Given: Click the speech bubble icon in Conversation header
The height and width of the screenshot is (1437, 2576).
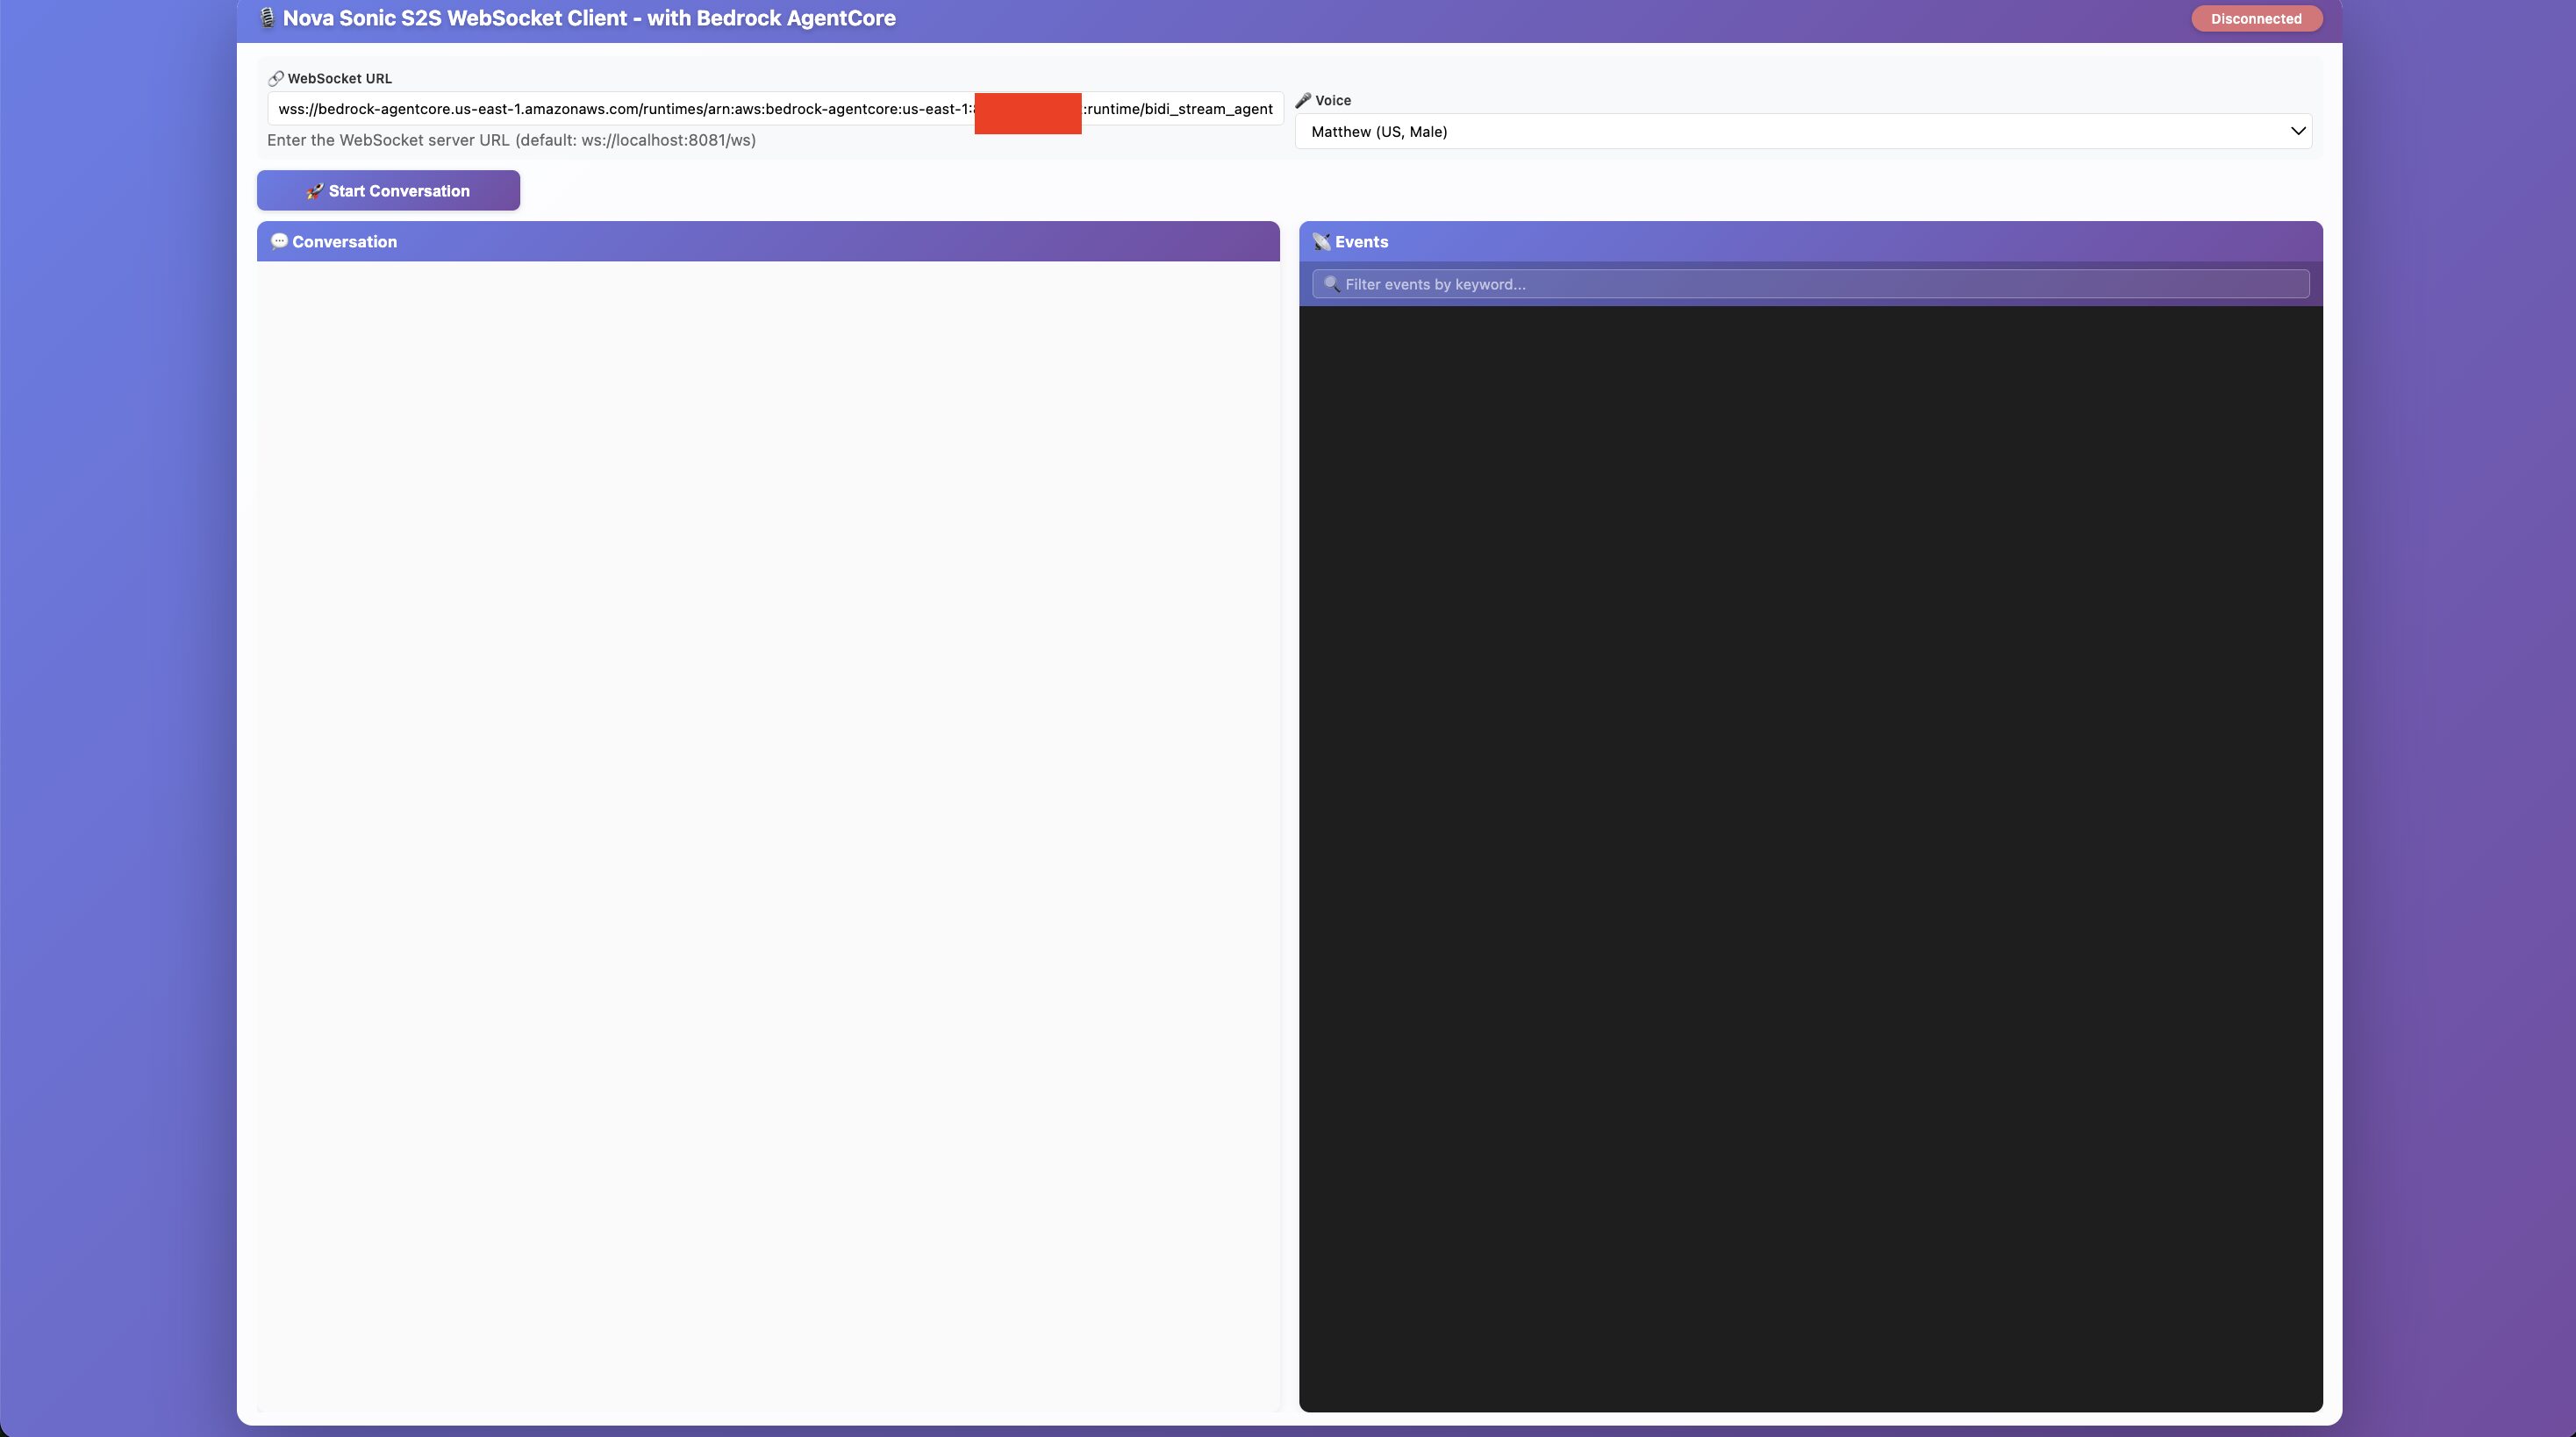Looking at the screenshot, I should tap(279, 241).
